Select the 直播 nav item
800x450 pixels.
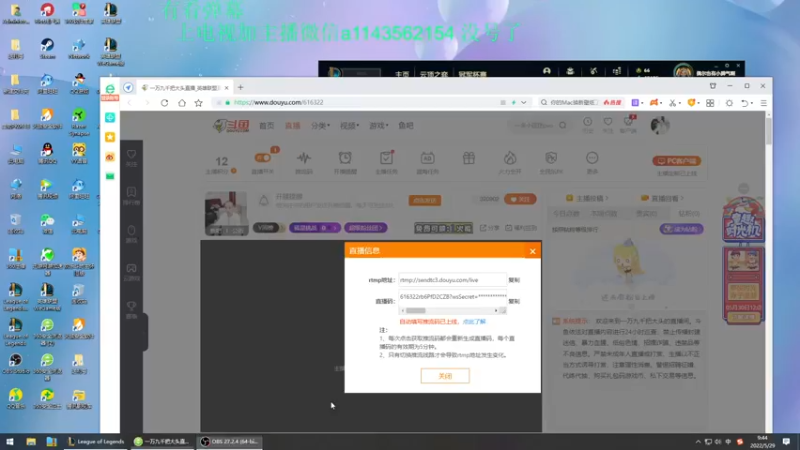tap(292, 126)
